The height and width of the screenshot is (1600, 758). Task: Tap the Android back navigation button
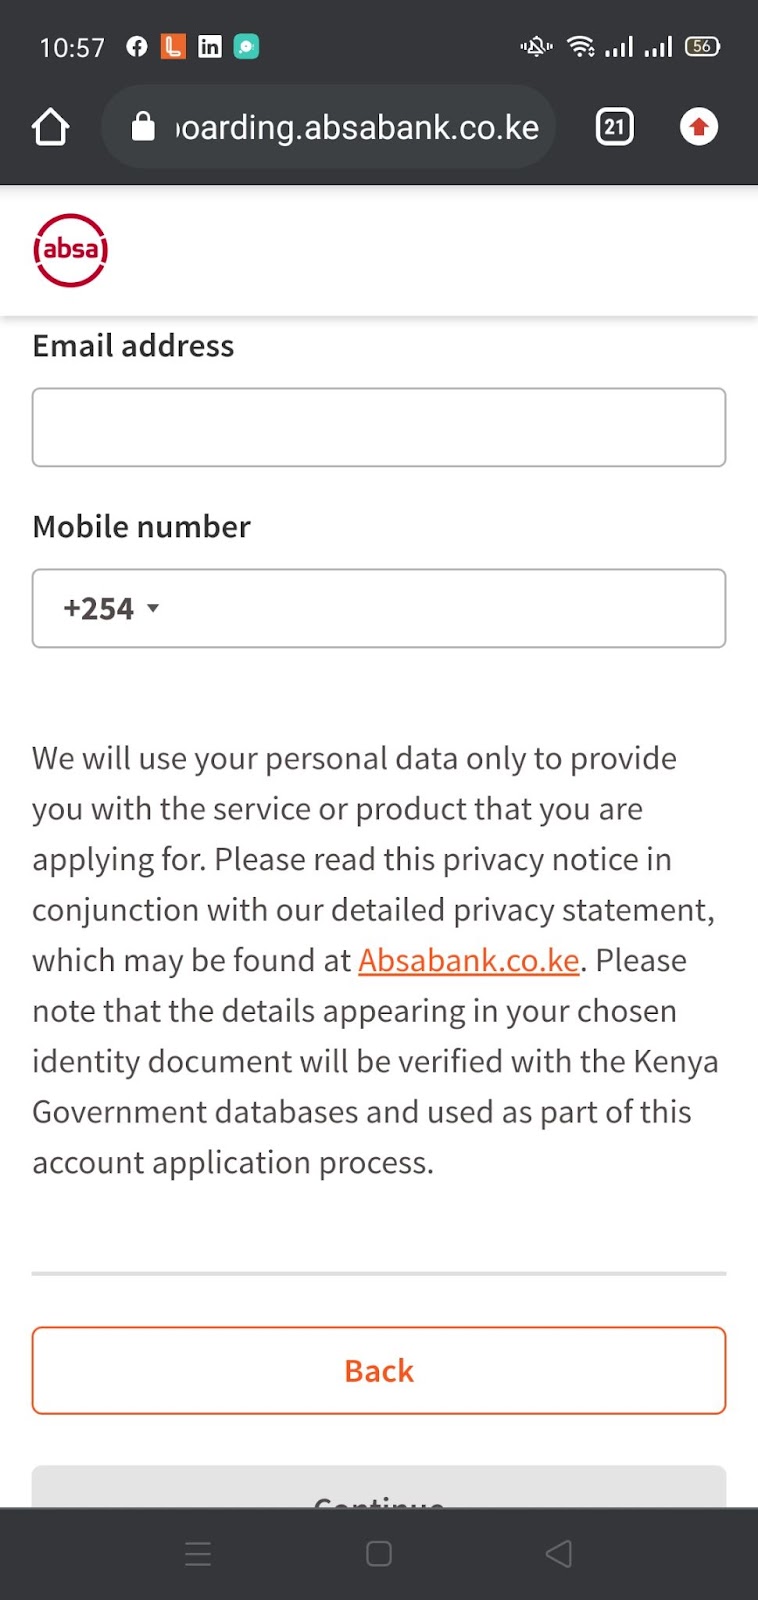(558, 1553)
